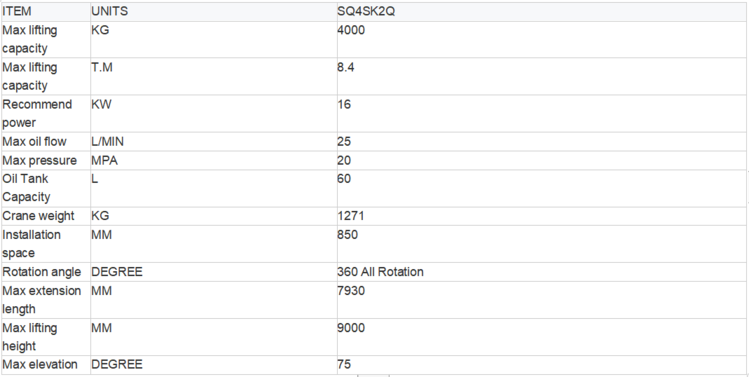The image size is (749, 377).
Task: Click the L/MIN units cell
Action: (x=214, y=142)
